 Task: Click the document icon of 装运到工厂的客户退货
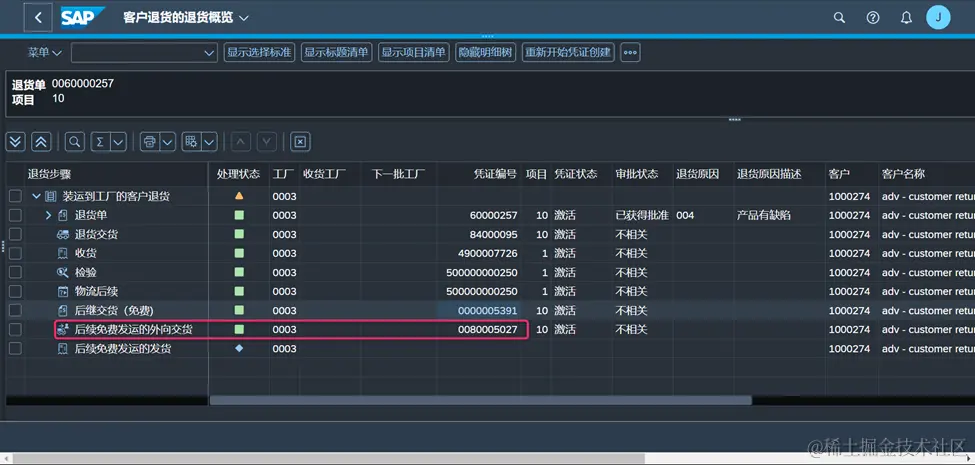coord(51,196)
